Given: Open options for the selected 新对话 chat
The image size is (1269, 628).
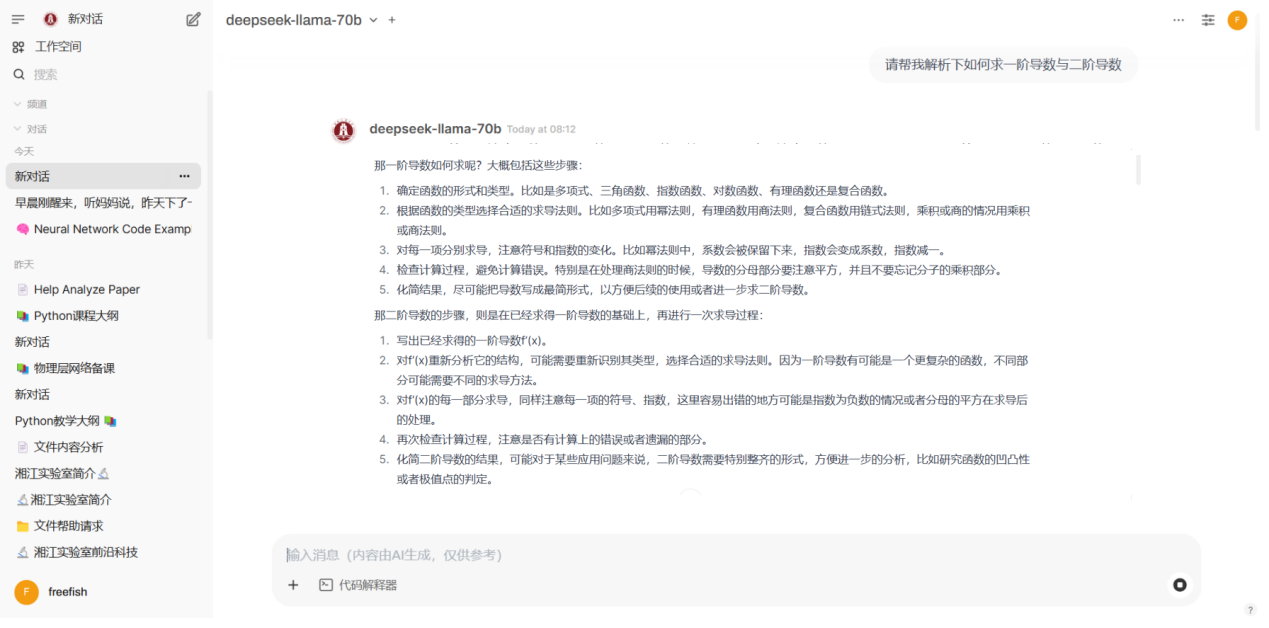Looking at the screenshot, I should (x=184, y=176).
